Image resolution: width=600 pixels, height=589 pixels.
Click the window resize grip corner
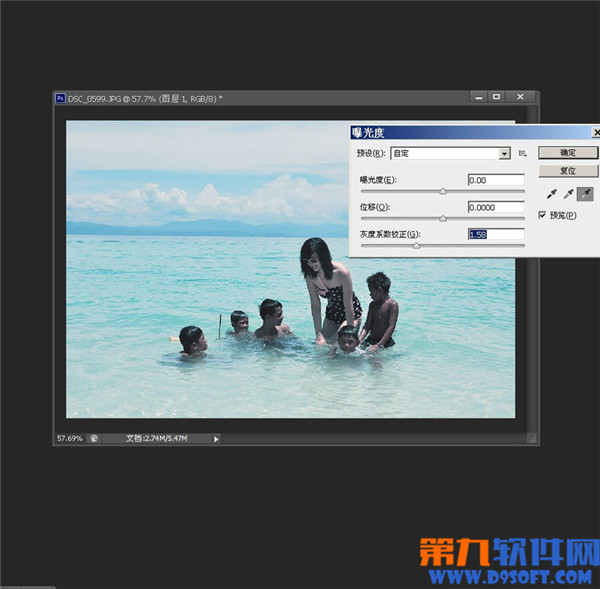[x=532, y=439]
